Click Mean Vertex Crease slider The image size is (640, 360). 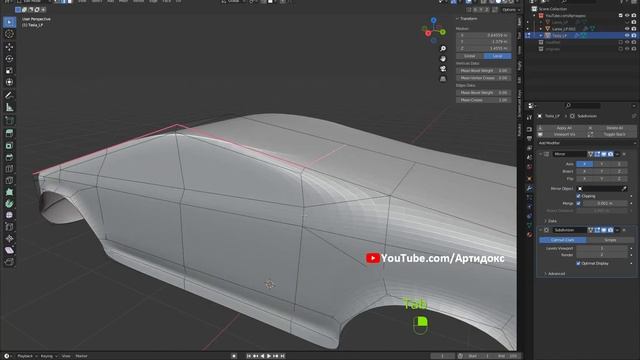point(484,78)
